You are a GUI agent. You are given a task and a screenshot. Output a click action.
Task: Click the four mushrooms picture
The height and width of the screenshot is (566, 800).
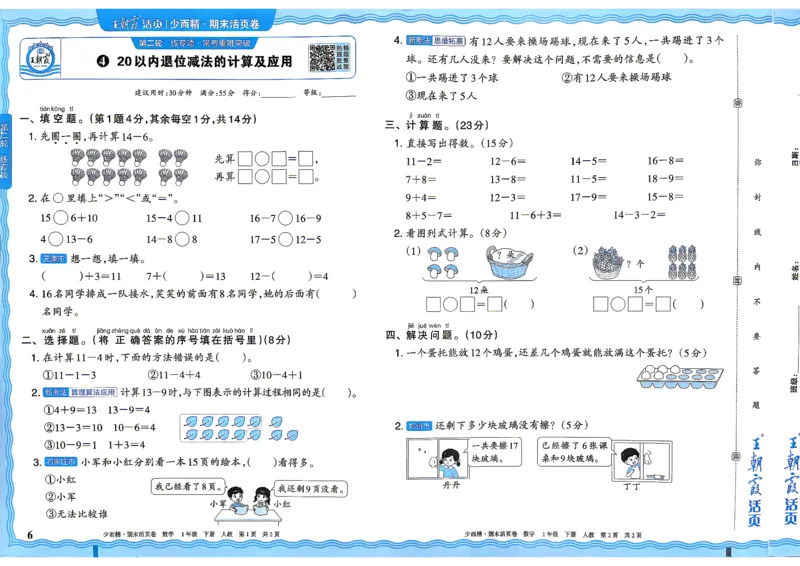coord(442,262)
